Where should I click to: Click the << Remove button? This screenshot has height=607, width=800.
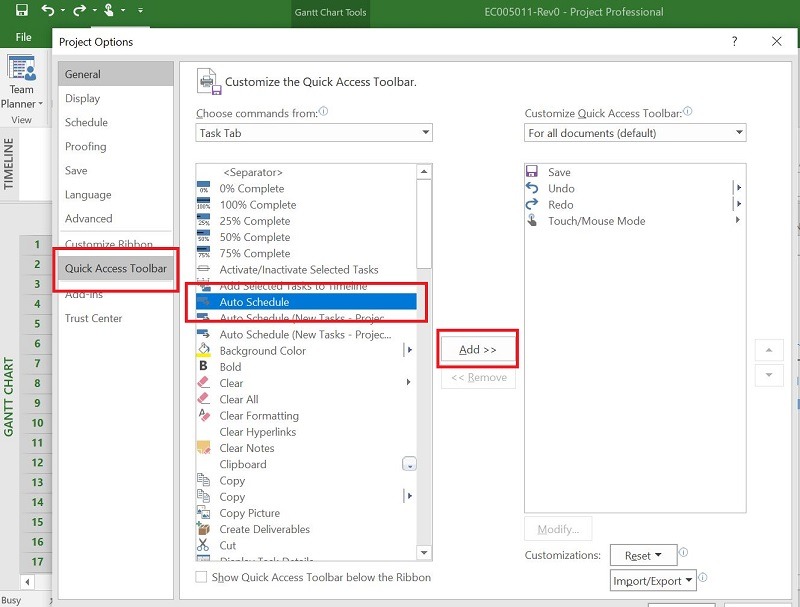pos(479,377)
